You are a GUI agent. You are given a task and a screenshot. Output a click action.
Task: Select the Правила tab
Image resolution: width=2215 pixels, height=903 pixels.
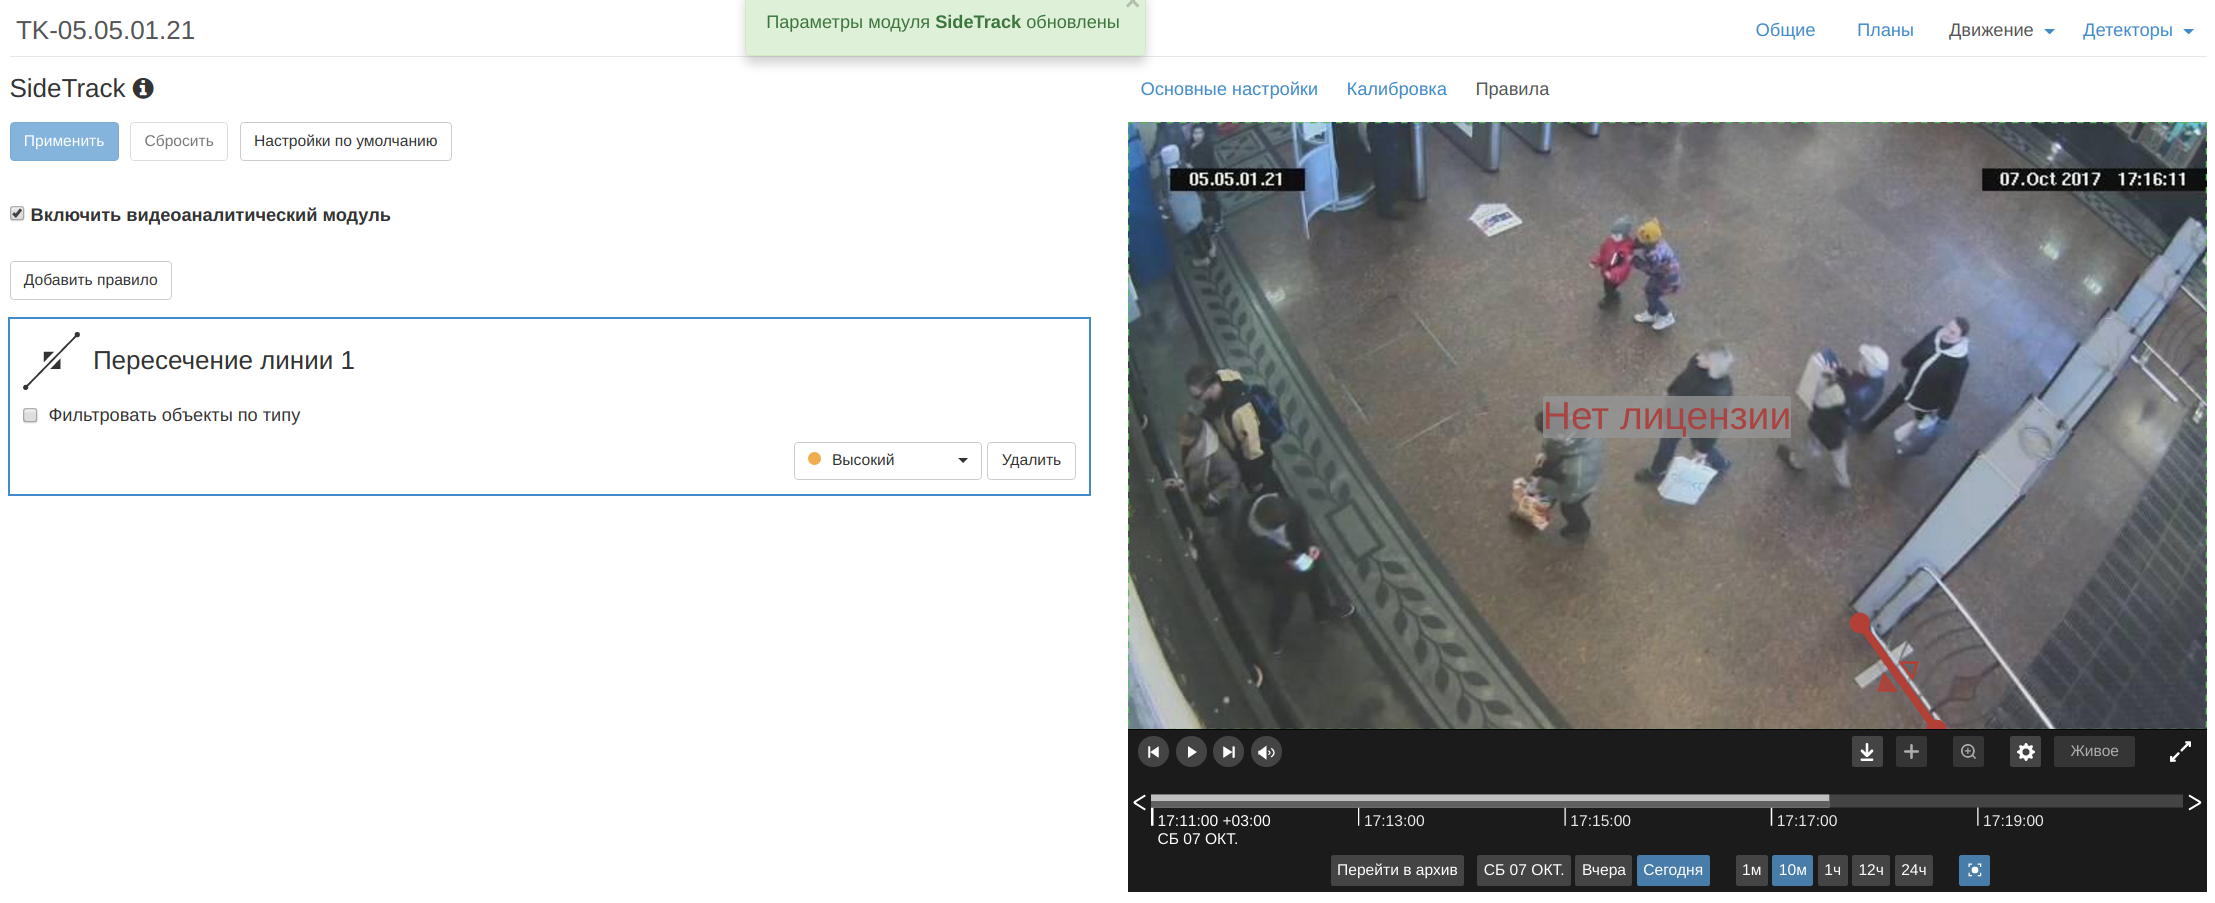tap(1512, 89)
